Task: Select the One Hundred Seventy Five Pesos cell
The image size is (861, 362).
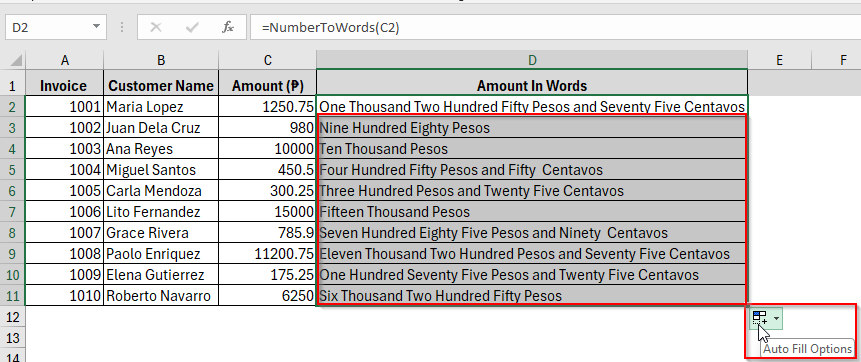Action: point(532,275)
